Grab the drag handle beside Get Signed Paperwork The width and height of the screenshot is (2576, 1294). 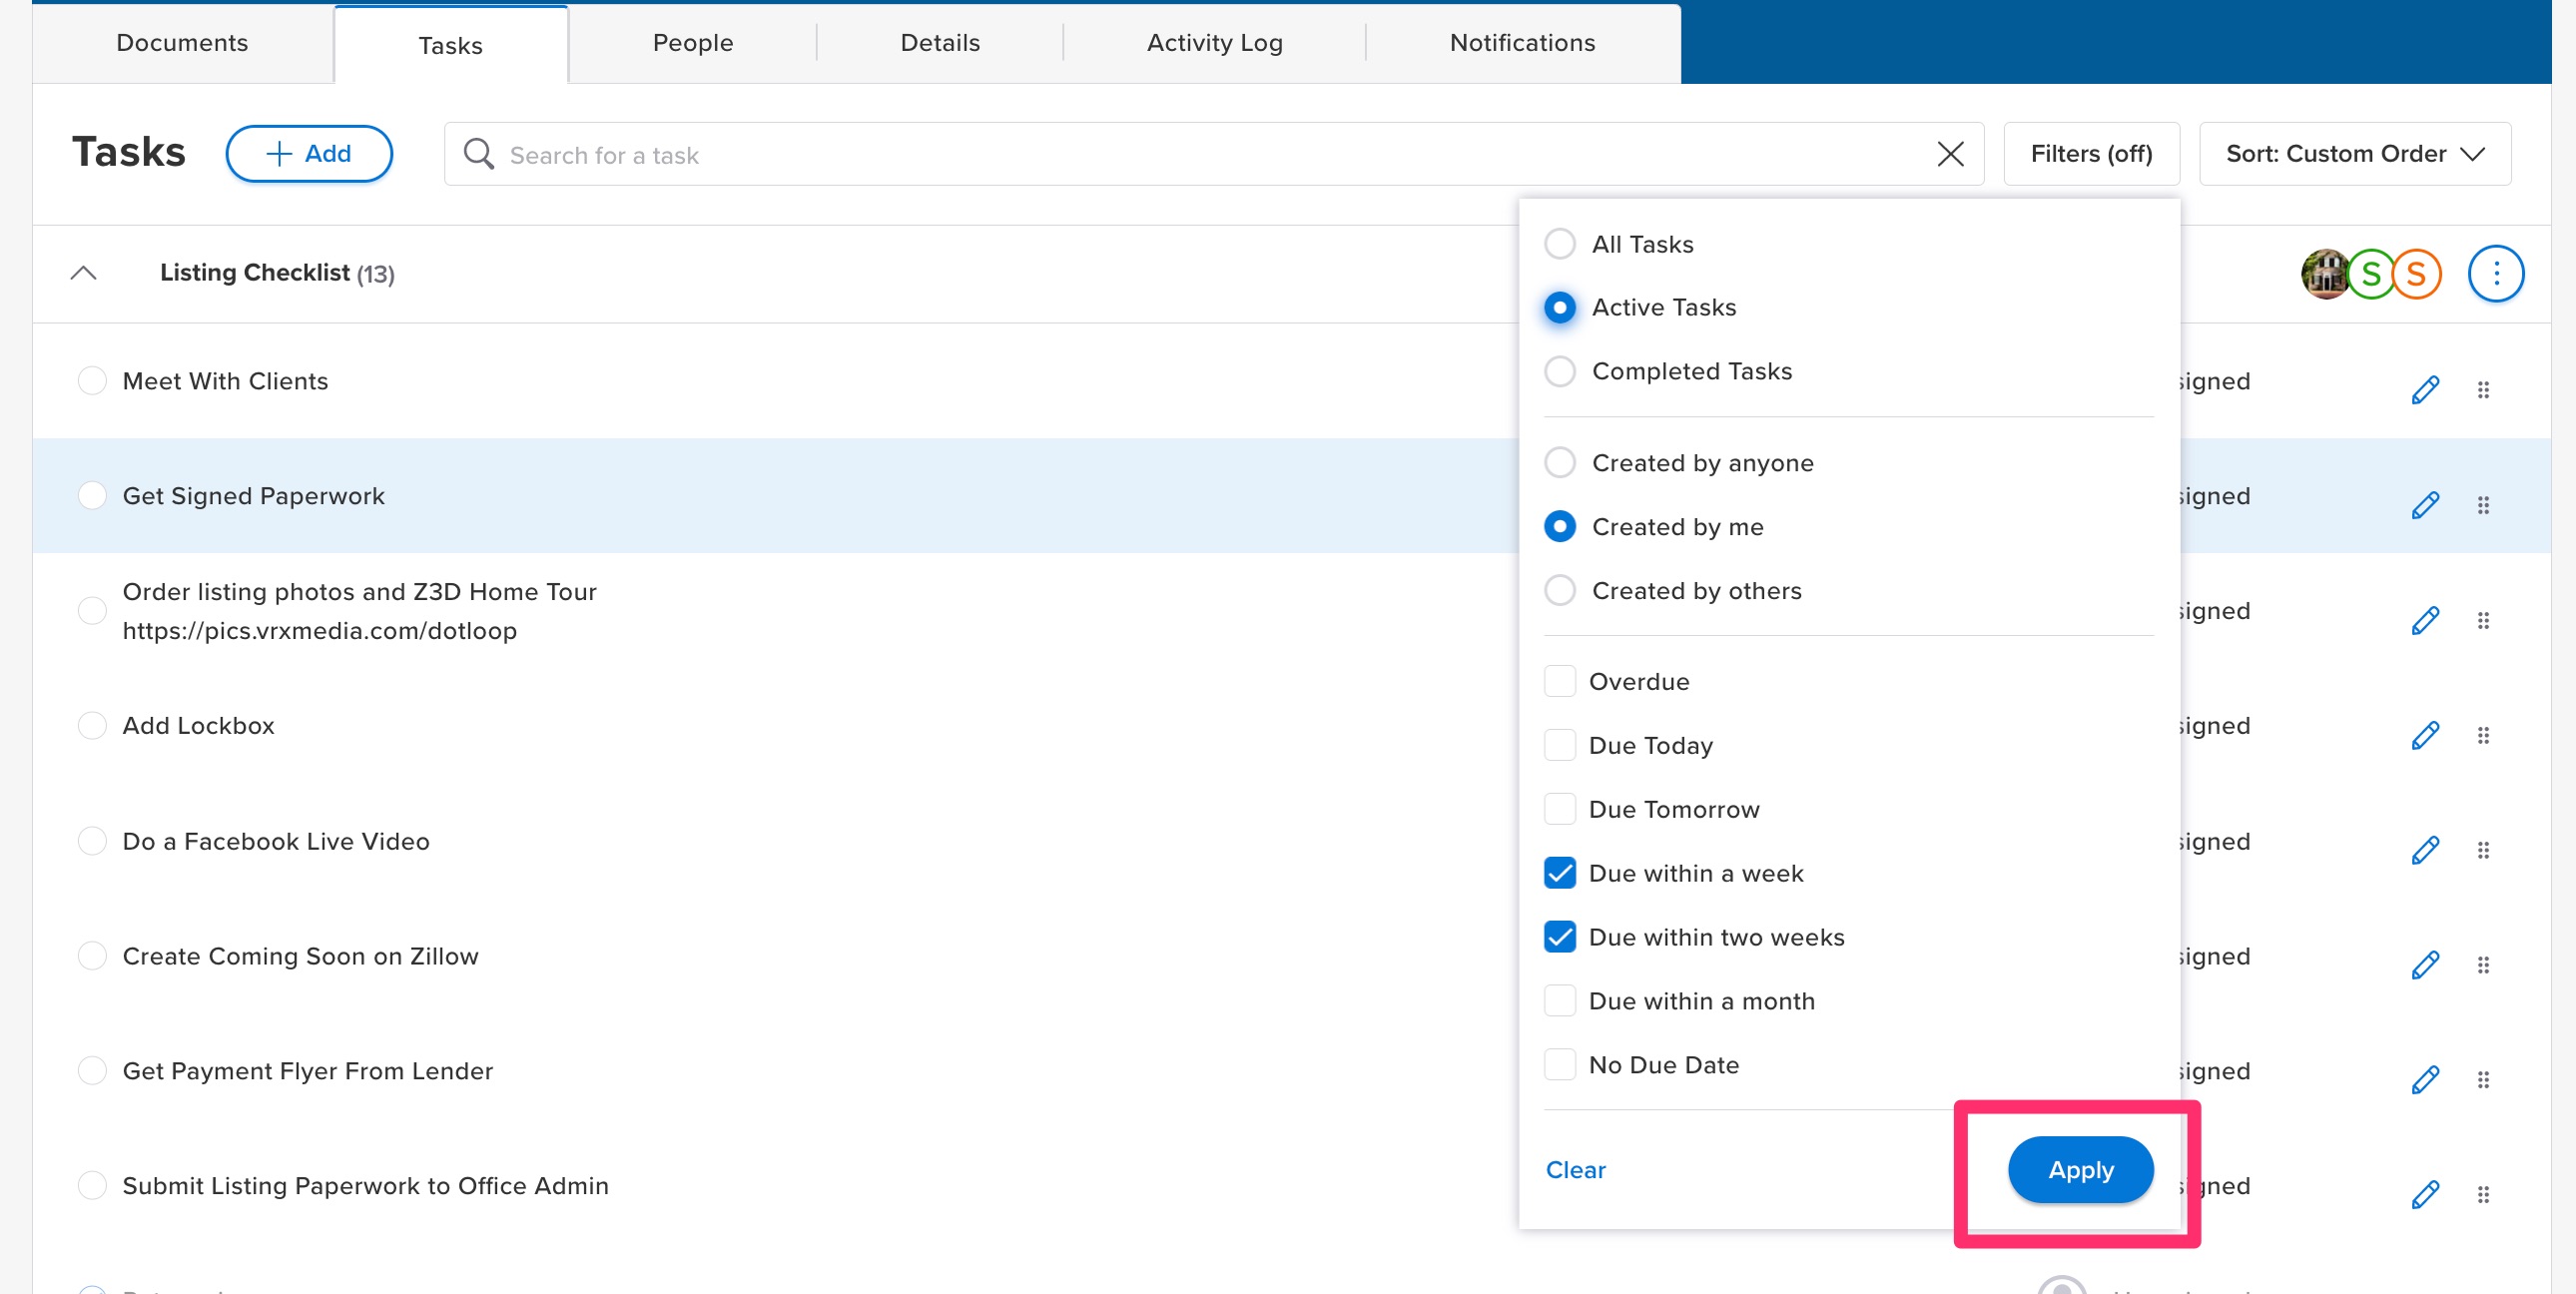pyautogui.click(x=2483, y=505)
